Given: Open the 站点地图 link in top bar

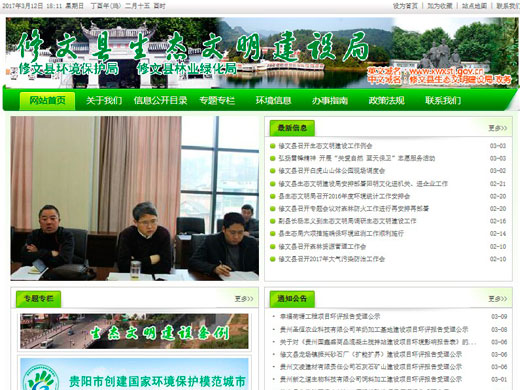Looking at the screenshot, I should (474, 6).
